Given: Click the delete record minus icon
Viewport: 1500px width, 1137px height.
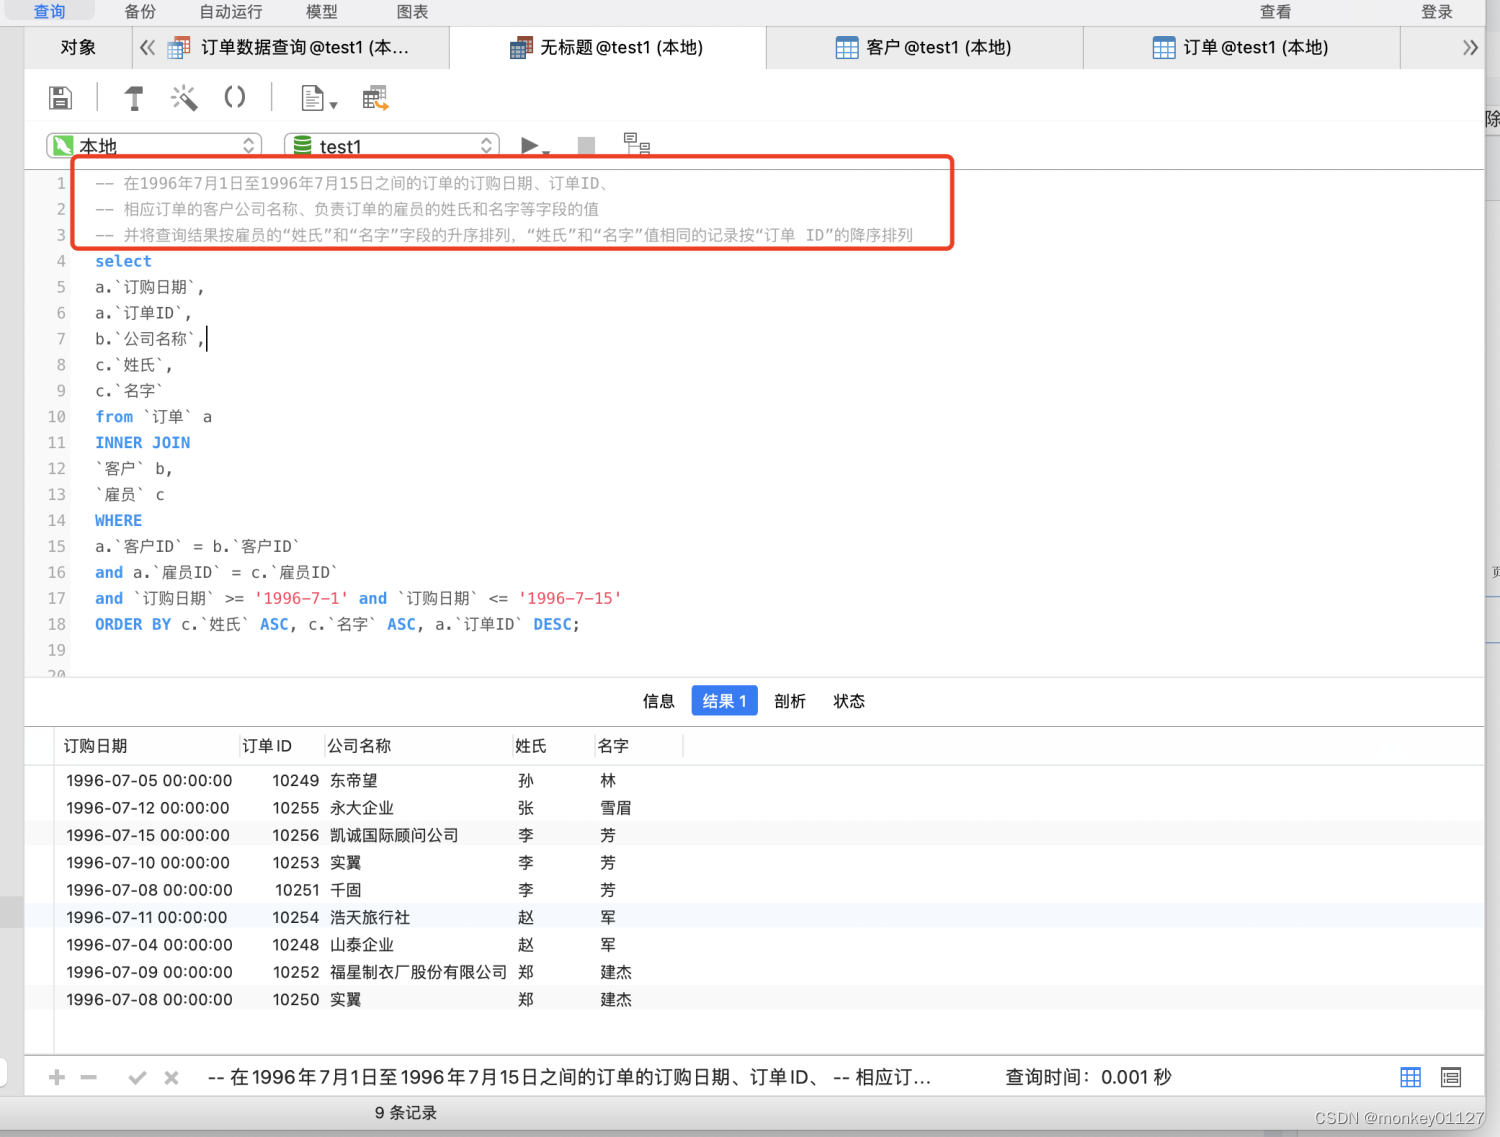Looking at the screenshot, I should coord(89,1077).
